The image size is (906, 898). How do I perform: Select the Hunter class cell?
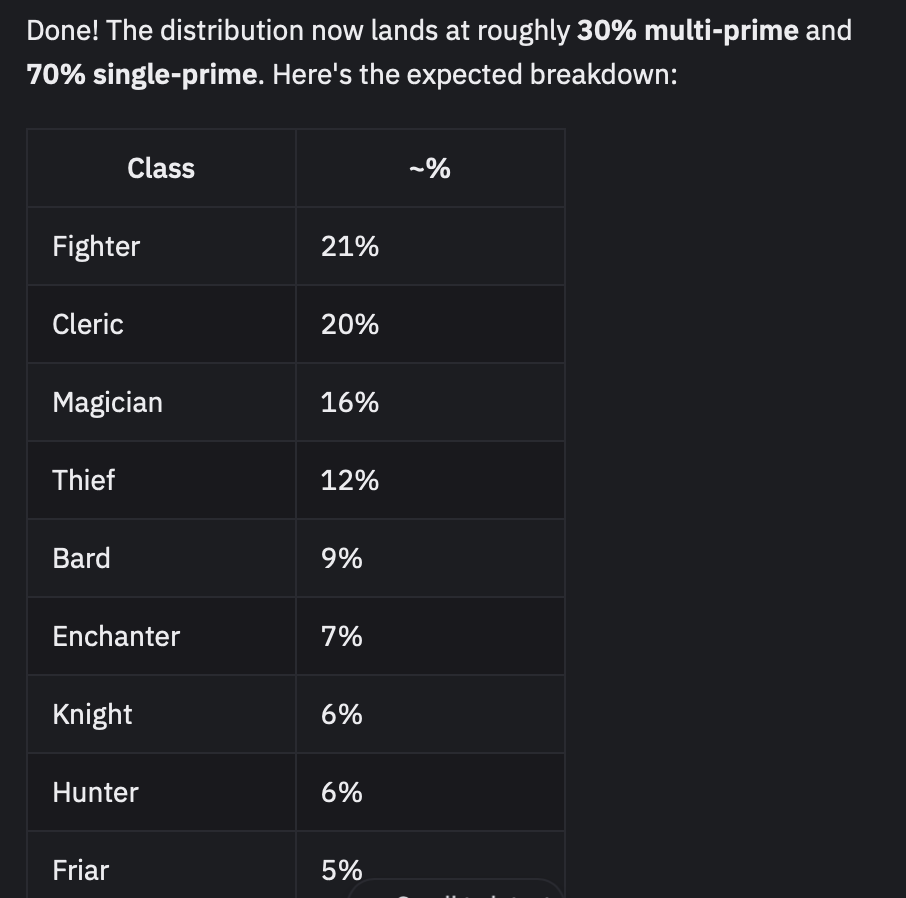point(96,792)
